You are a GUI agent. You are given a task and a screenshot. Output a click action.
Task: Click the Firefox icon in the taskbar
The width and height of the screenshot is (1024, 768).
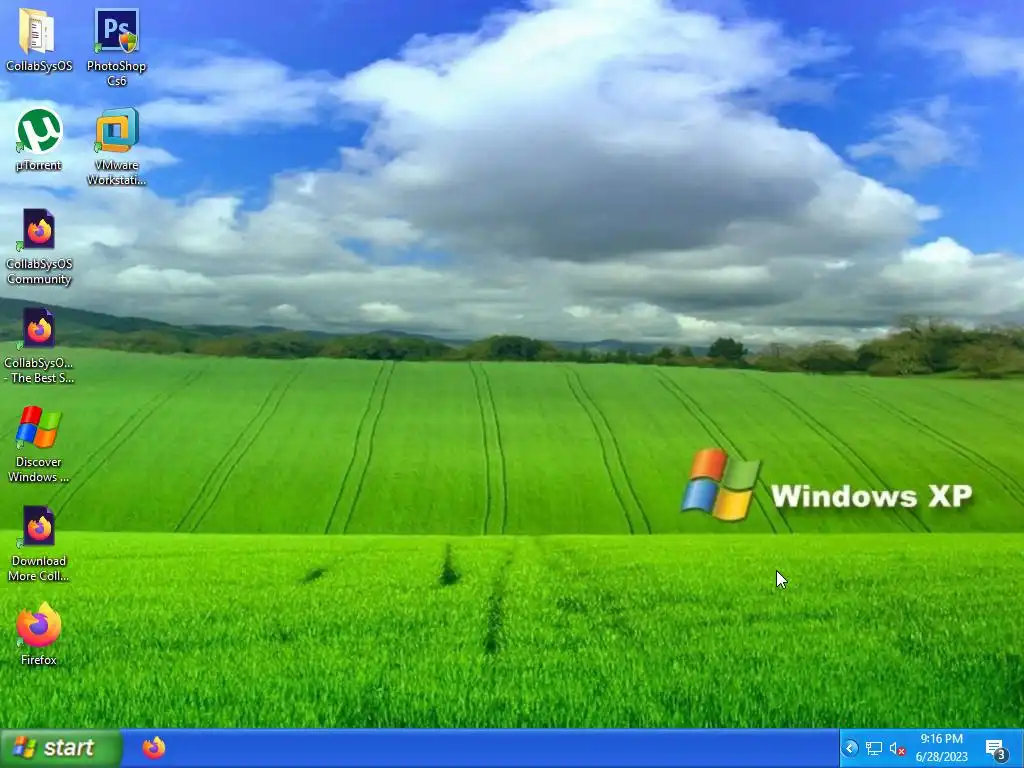pyautogui.click(x=154, y=748)
